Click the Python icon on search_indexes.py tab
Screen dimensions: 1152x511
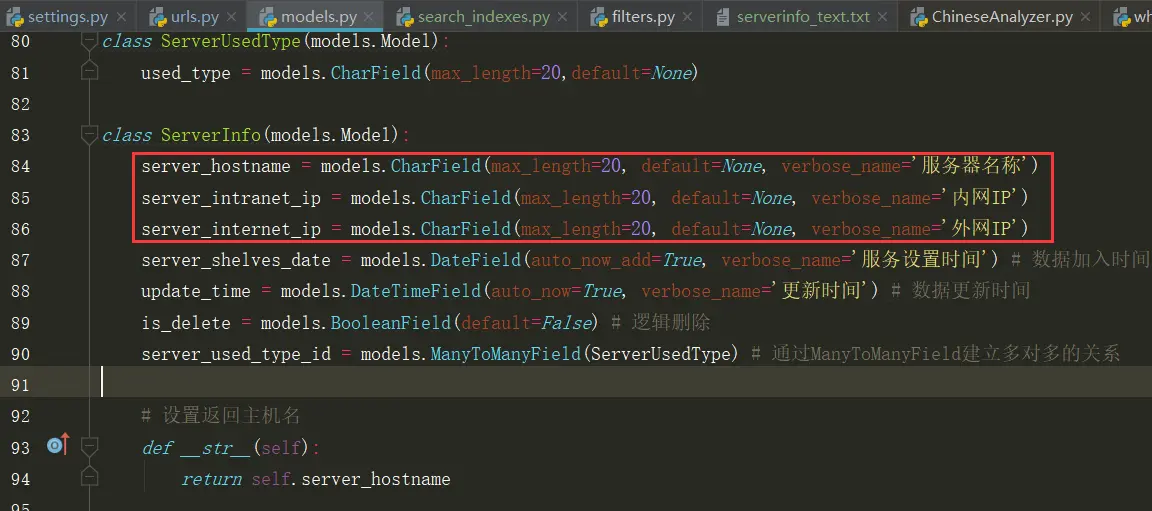(404, 16)
